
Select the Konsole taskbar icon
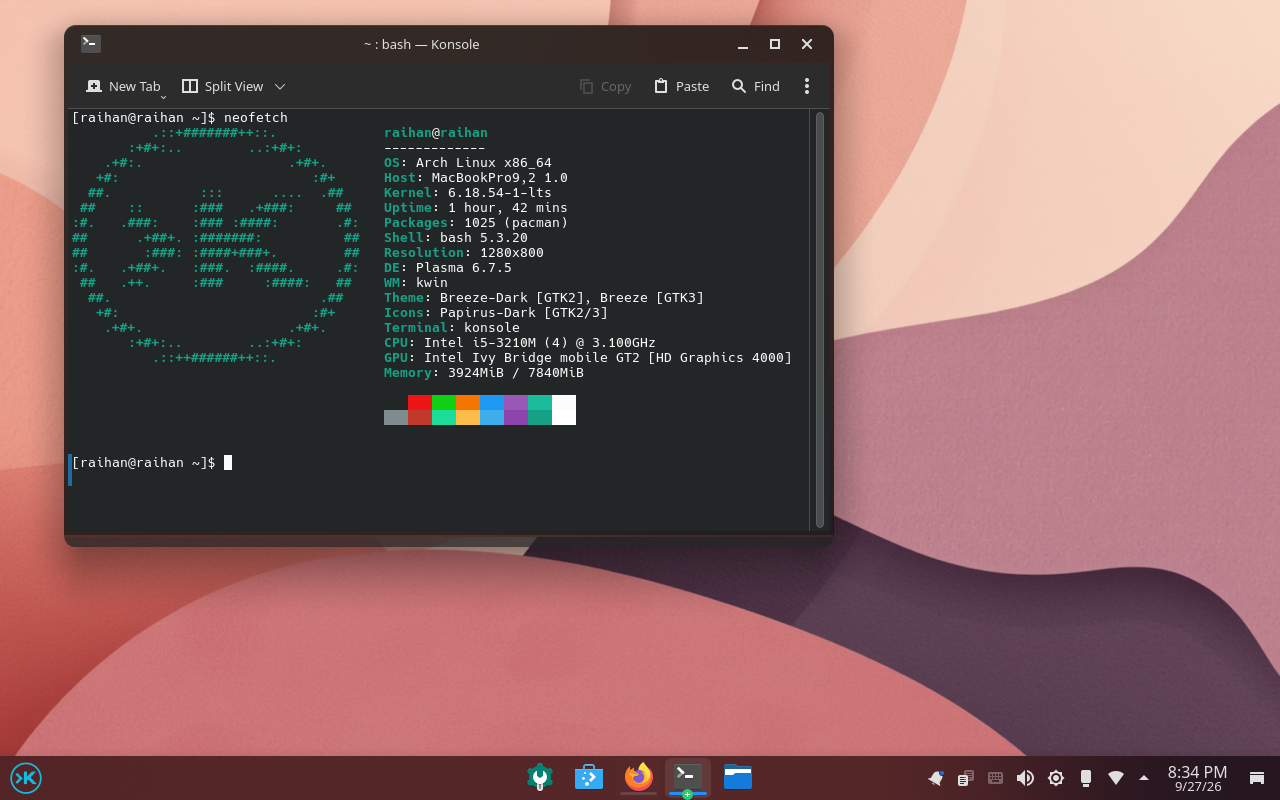point(688,777)
